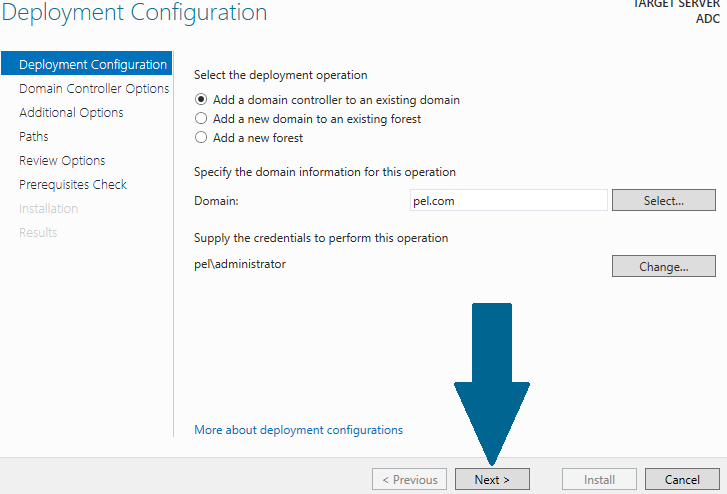
Task: Open the Additional Options step
Action: click(x=71, y=113)
